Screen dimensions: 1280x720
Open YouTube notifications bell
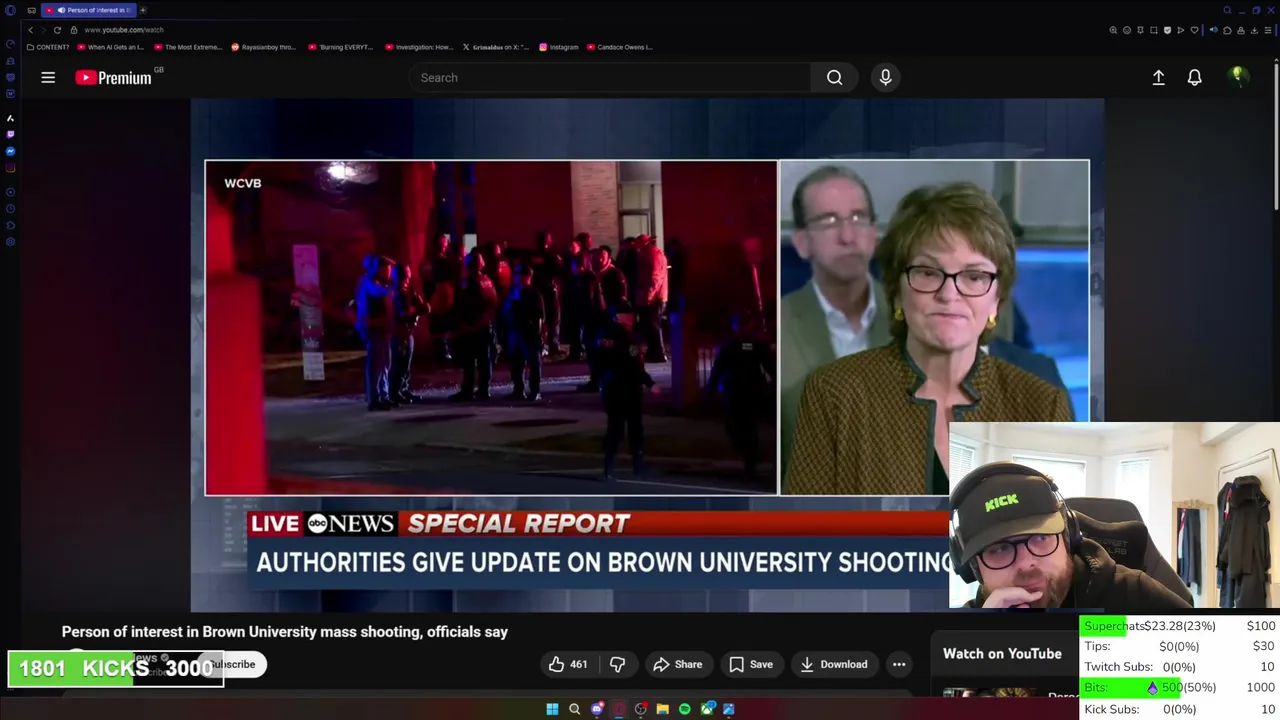(x=1194, y=77)
